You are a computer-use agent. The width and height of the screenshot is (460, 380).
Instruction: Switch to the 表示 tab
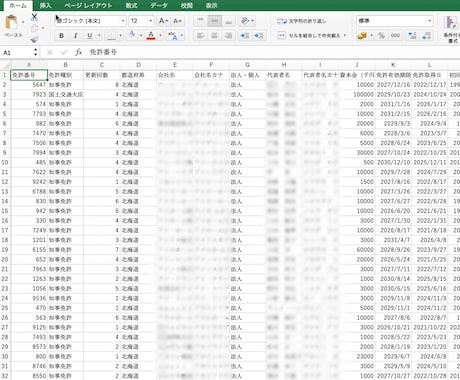(211, 5)
